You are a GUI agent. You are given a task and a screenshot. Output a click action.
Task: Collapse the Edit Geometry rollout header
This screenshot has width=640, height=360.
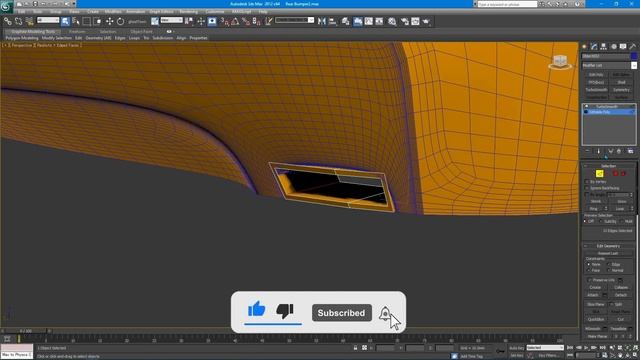pos(608,246)
